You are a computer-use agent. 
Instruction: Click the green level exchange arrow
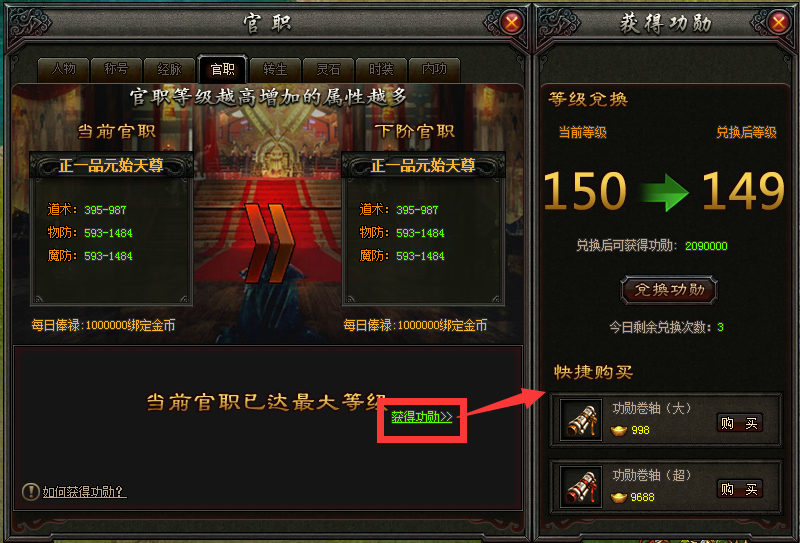point(664,192)
